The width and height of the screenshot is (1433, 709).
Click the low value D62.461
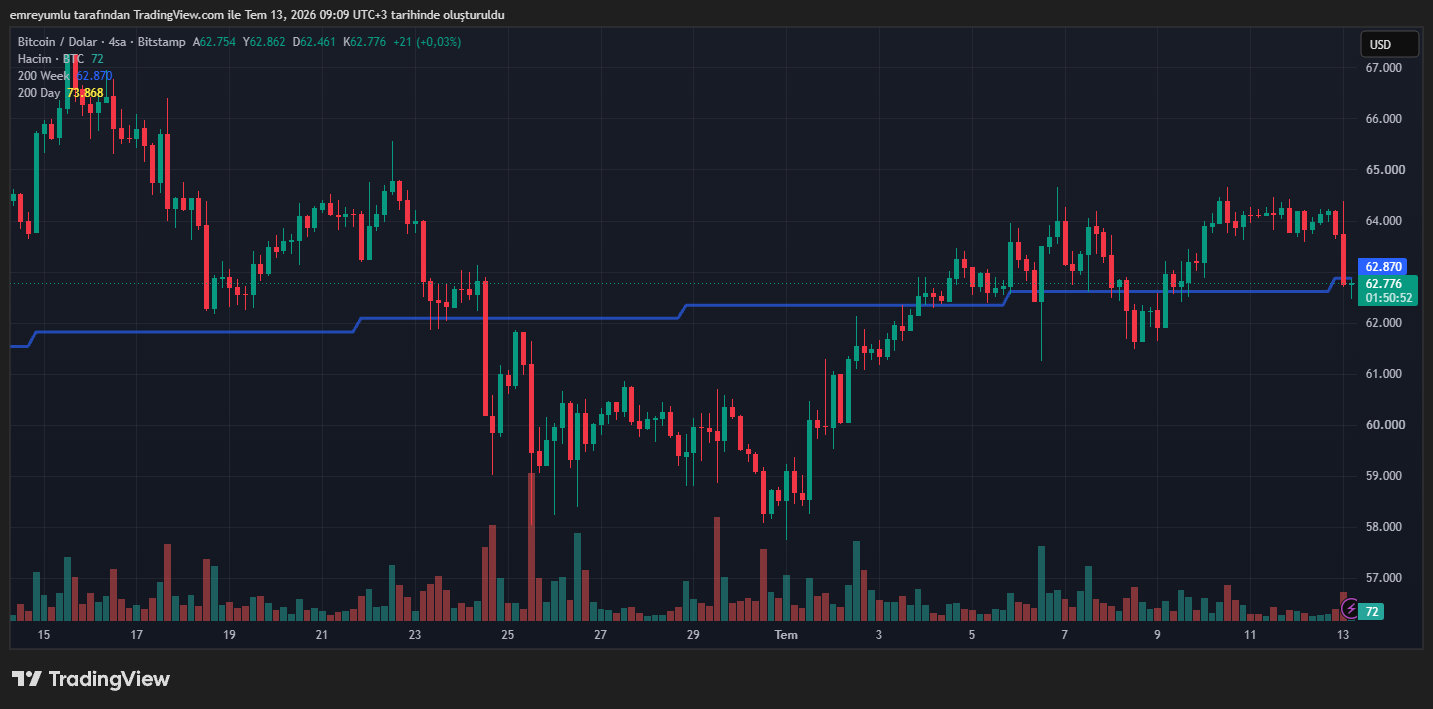click(314, 42)
